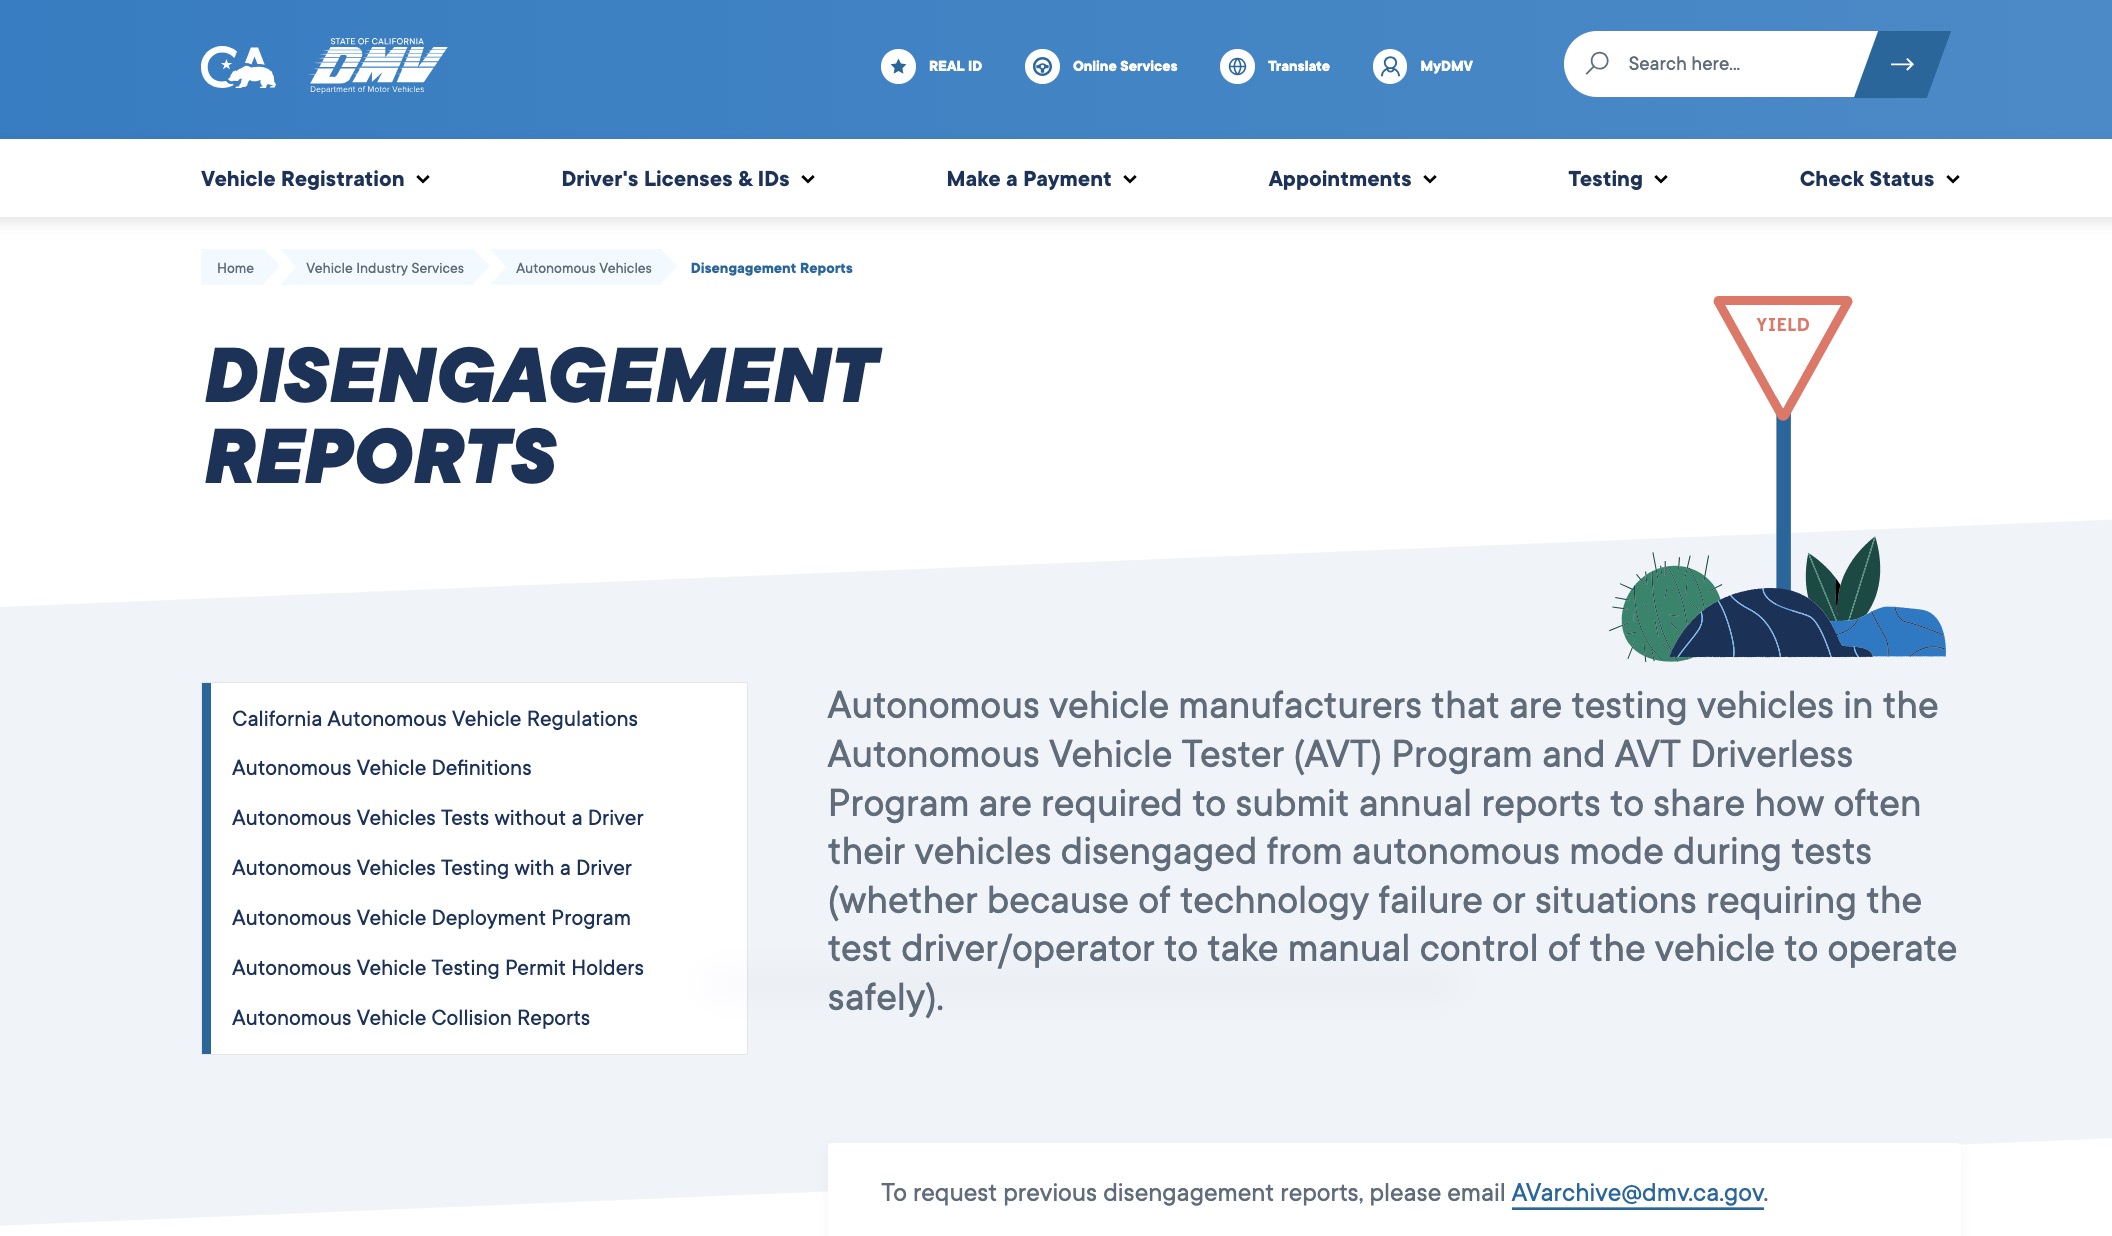Open the Make a Payment dropdown
Viewport: 2112px width, 1236px height.
1041,179
